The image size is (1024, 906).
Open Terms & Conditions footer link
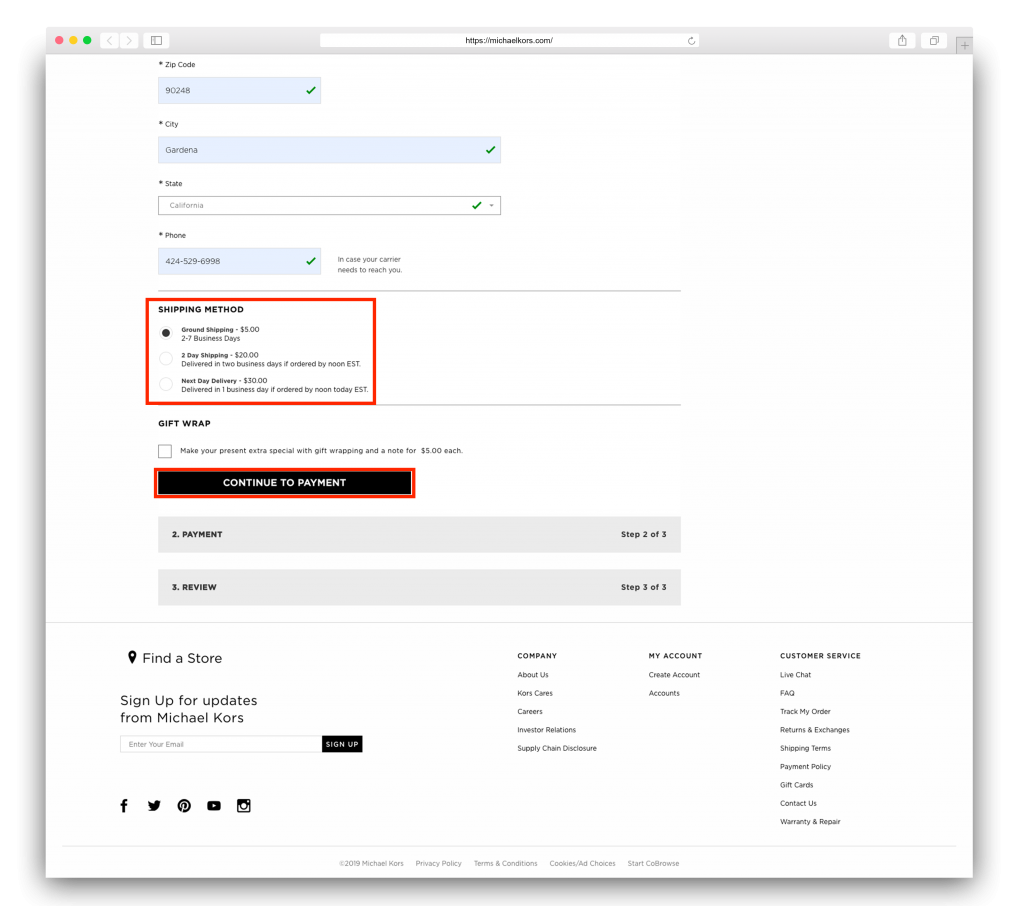point(505,863)
